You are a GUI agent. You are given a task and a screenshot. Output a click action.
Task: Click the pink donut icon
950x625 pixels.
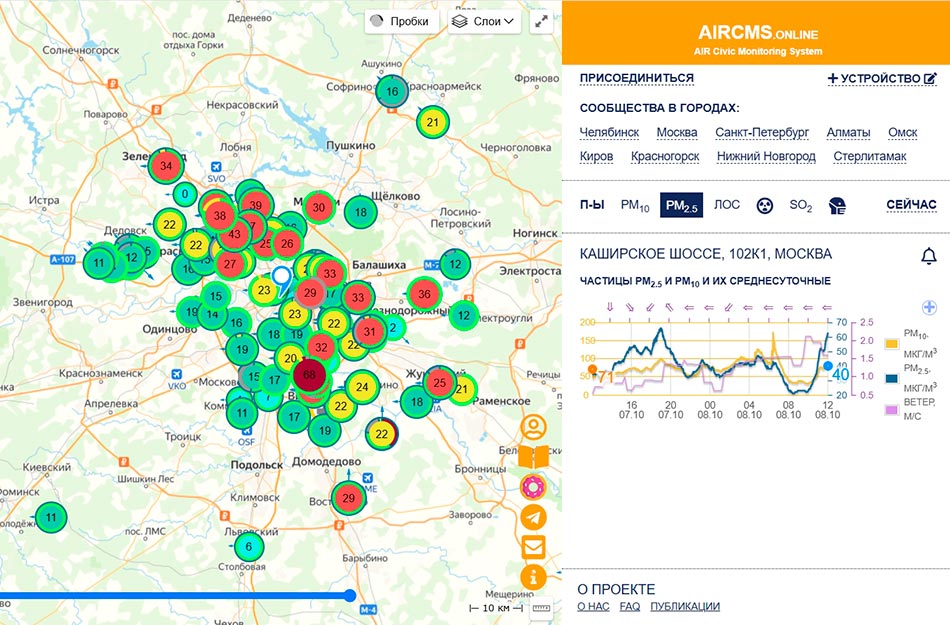tap(535, 487)
